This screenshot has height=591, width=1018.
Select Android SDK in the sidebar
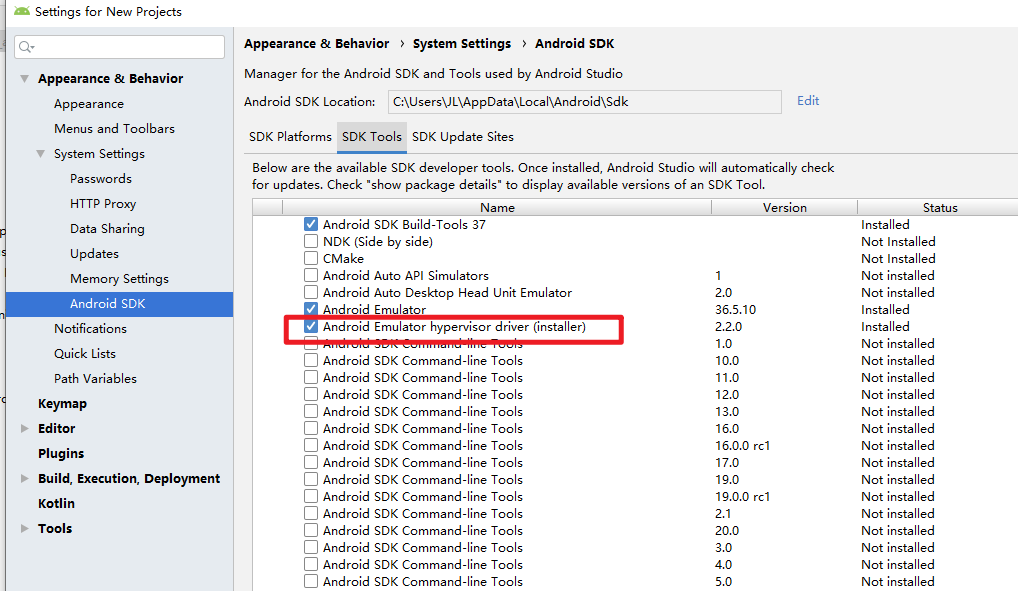point(119,304)
